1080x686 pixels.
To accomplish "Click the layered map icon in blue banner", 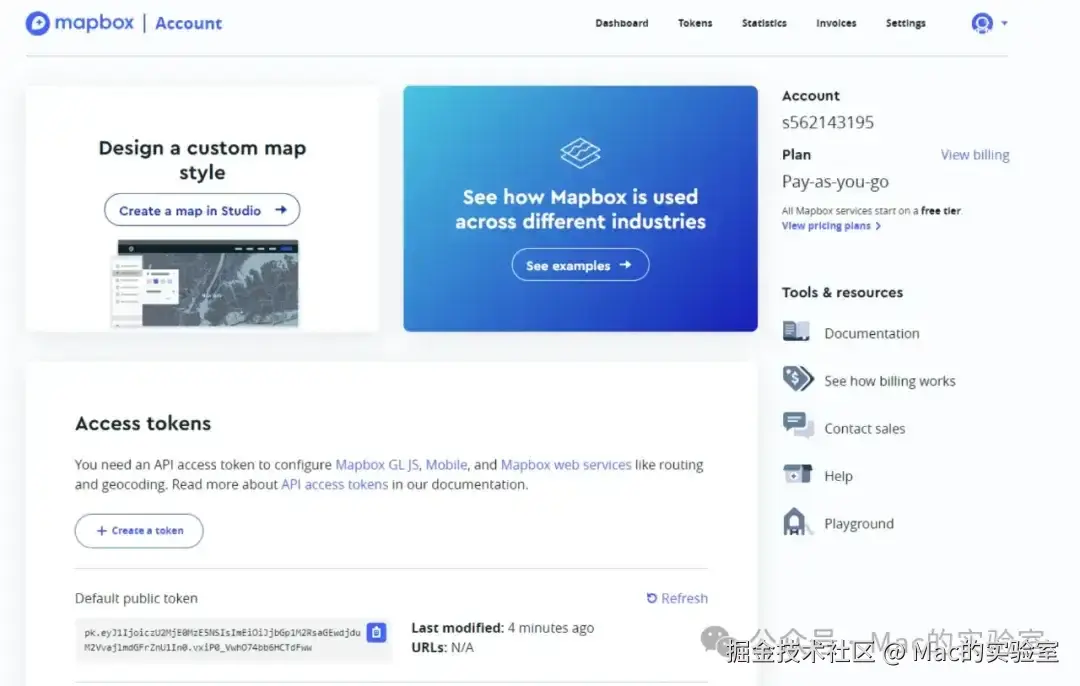I will pos(580,153).
